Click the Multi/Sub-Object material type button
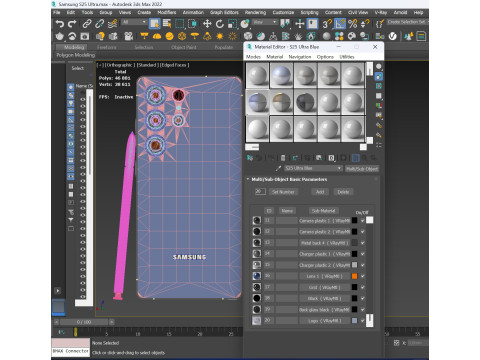 click(362, 169)
